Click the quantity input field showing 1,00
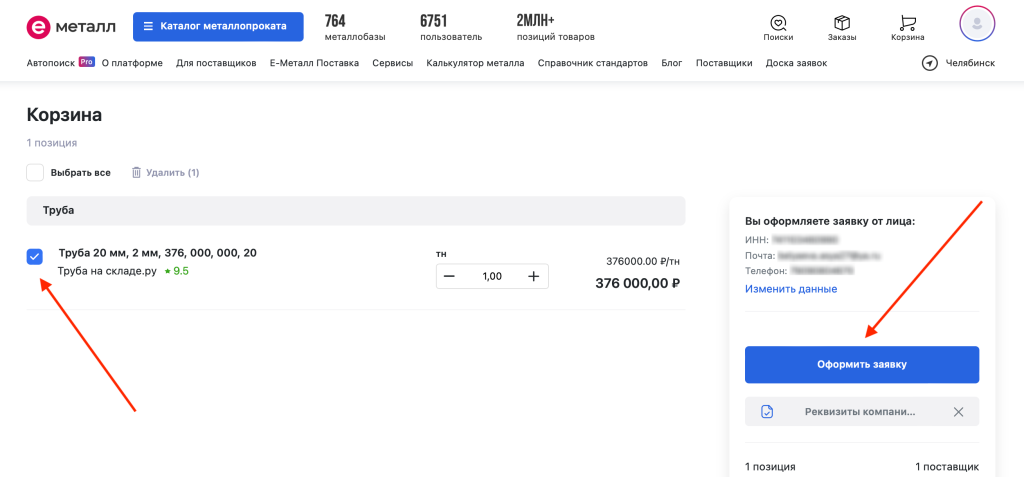Image resolution: width=1024 pixels, height=477 pixels. (x=492, y=276)
